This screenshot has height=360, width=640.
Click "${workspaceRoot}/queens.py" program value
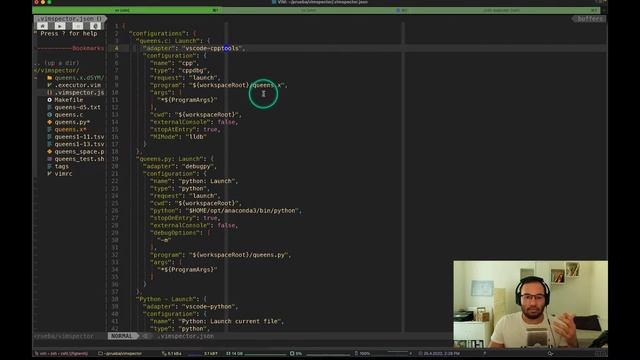pyautogui.click(x=239, y=255)
